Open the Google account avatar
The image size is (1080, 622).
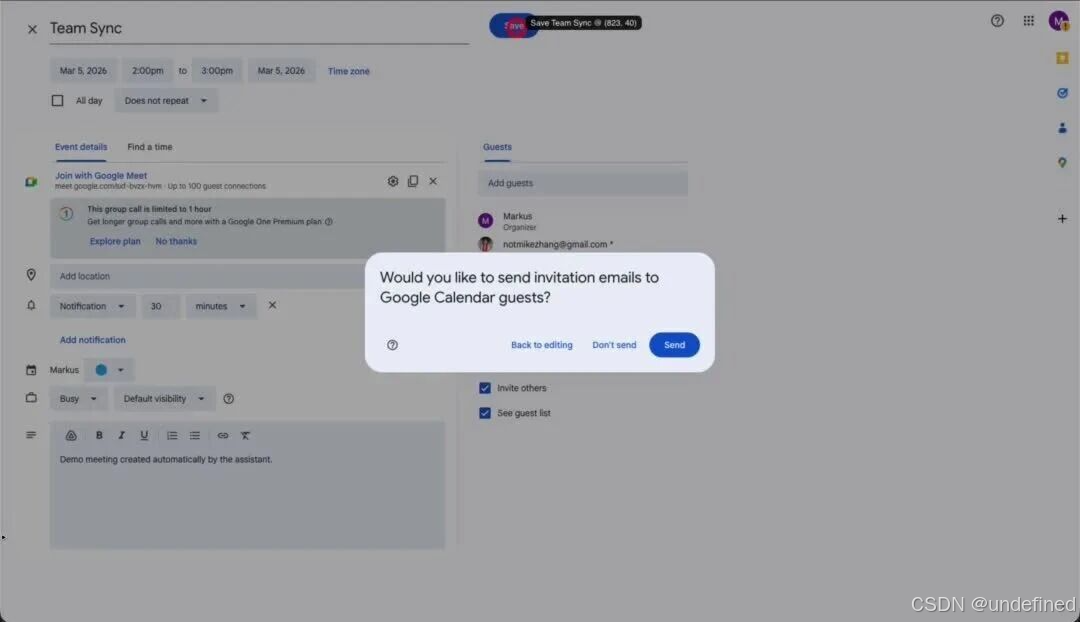(x=1059, y=21)
